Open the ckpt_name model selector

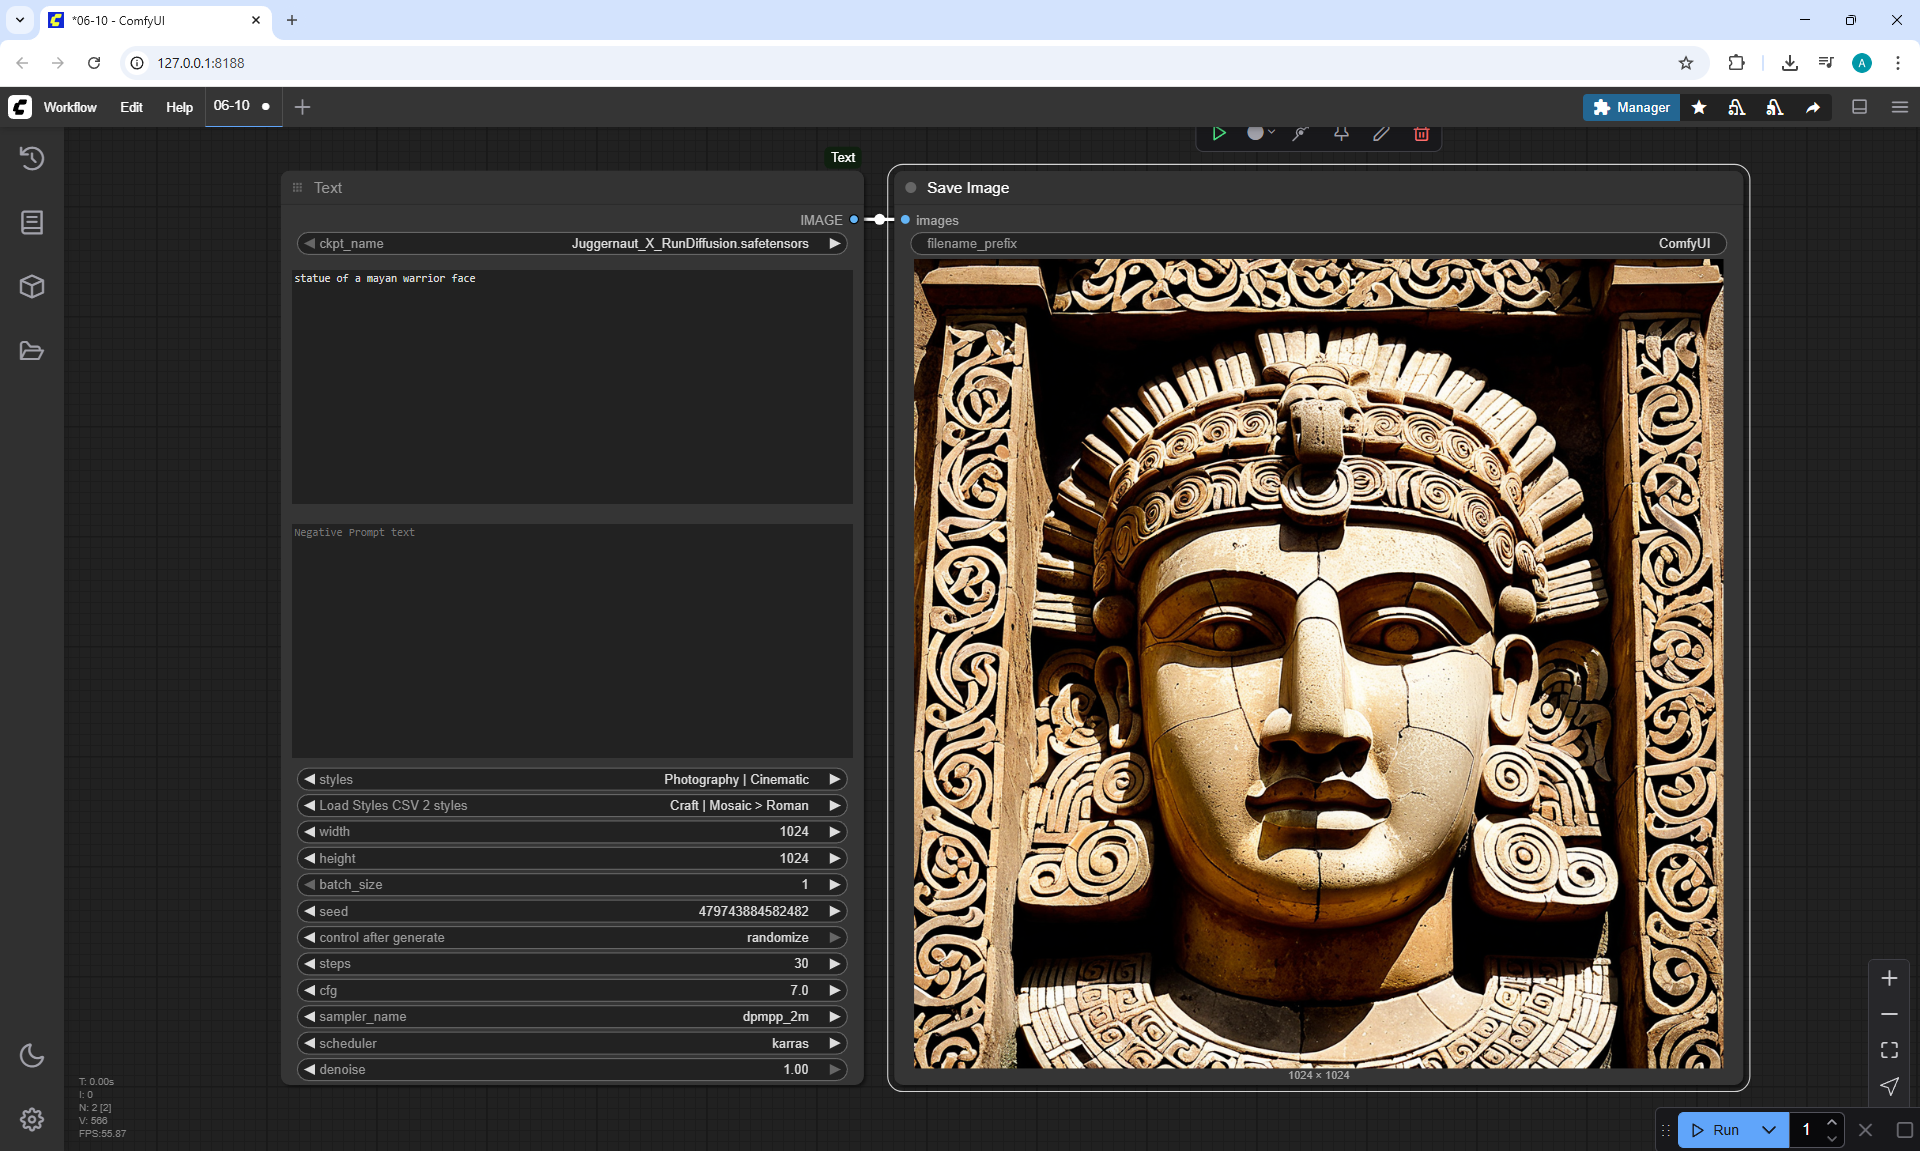click(572, 244)
